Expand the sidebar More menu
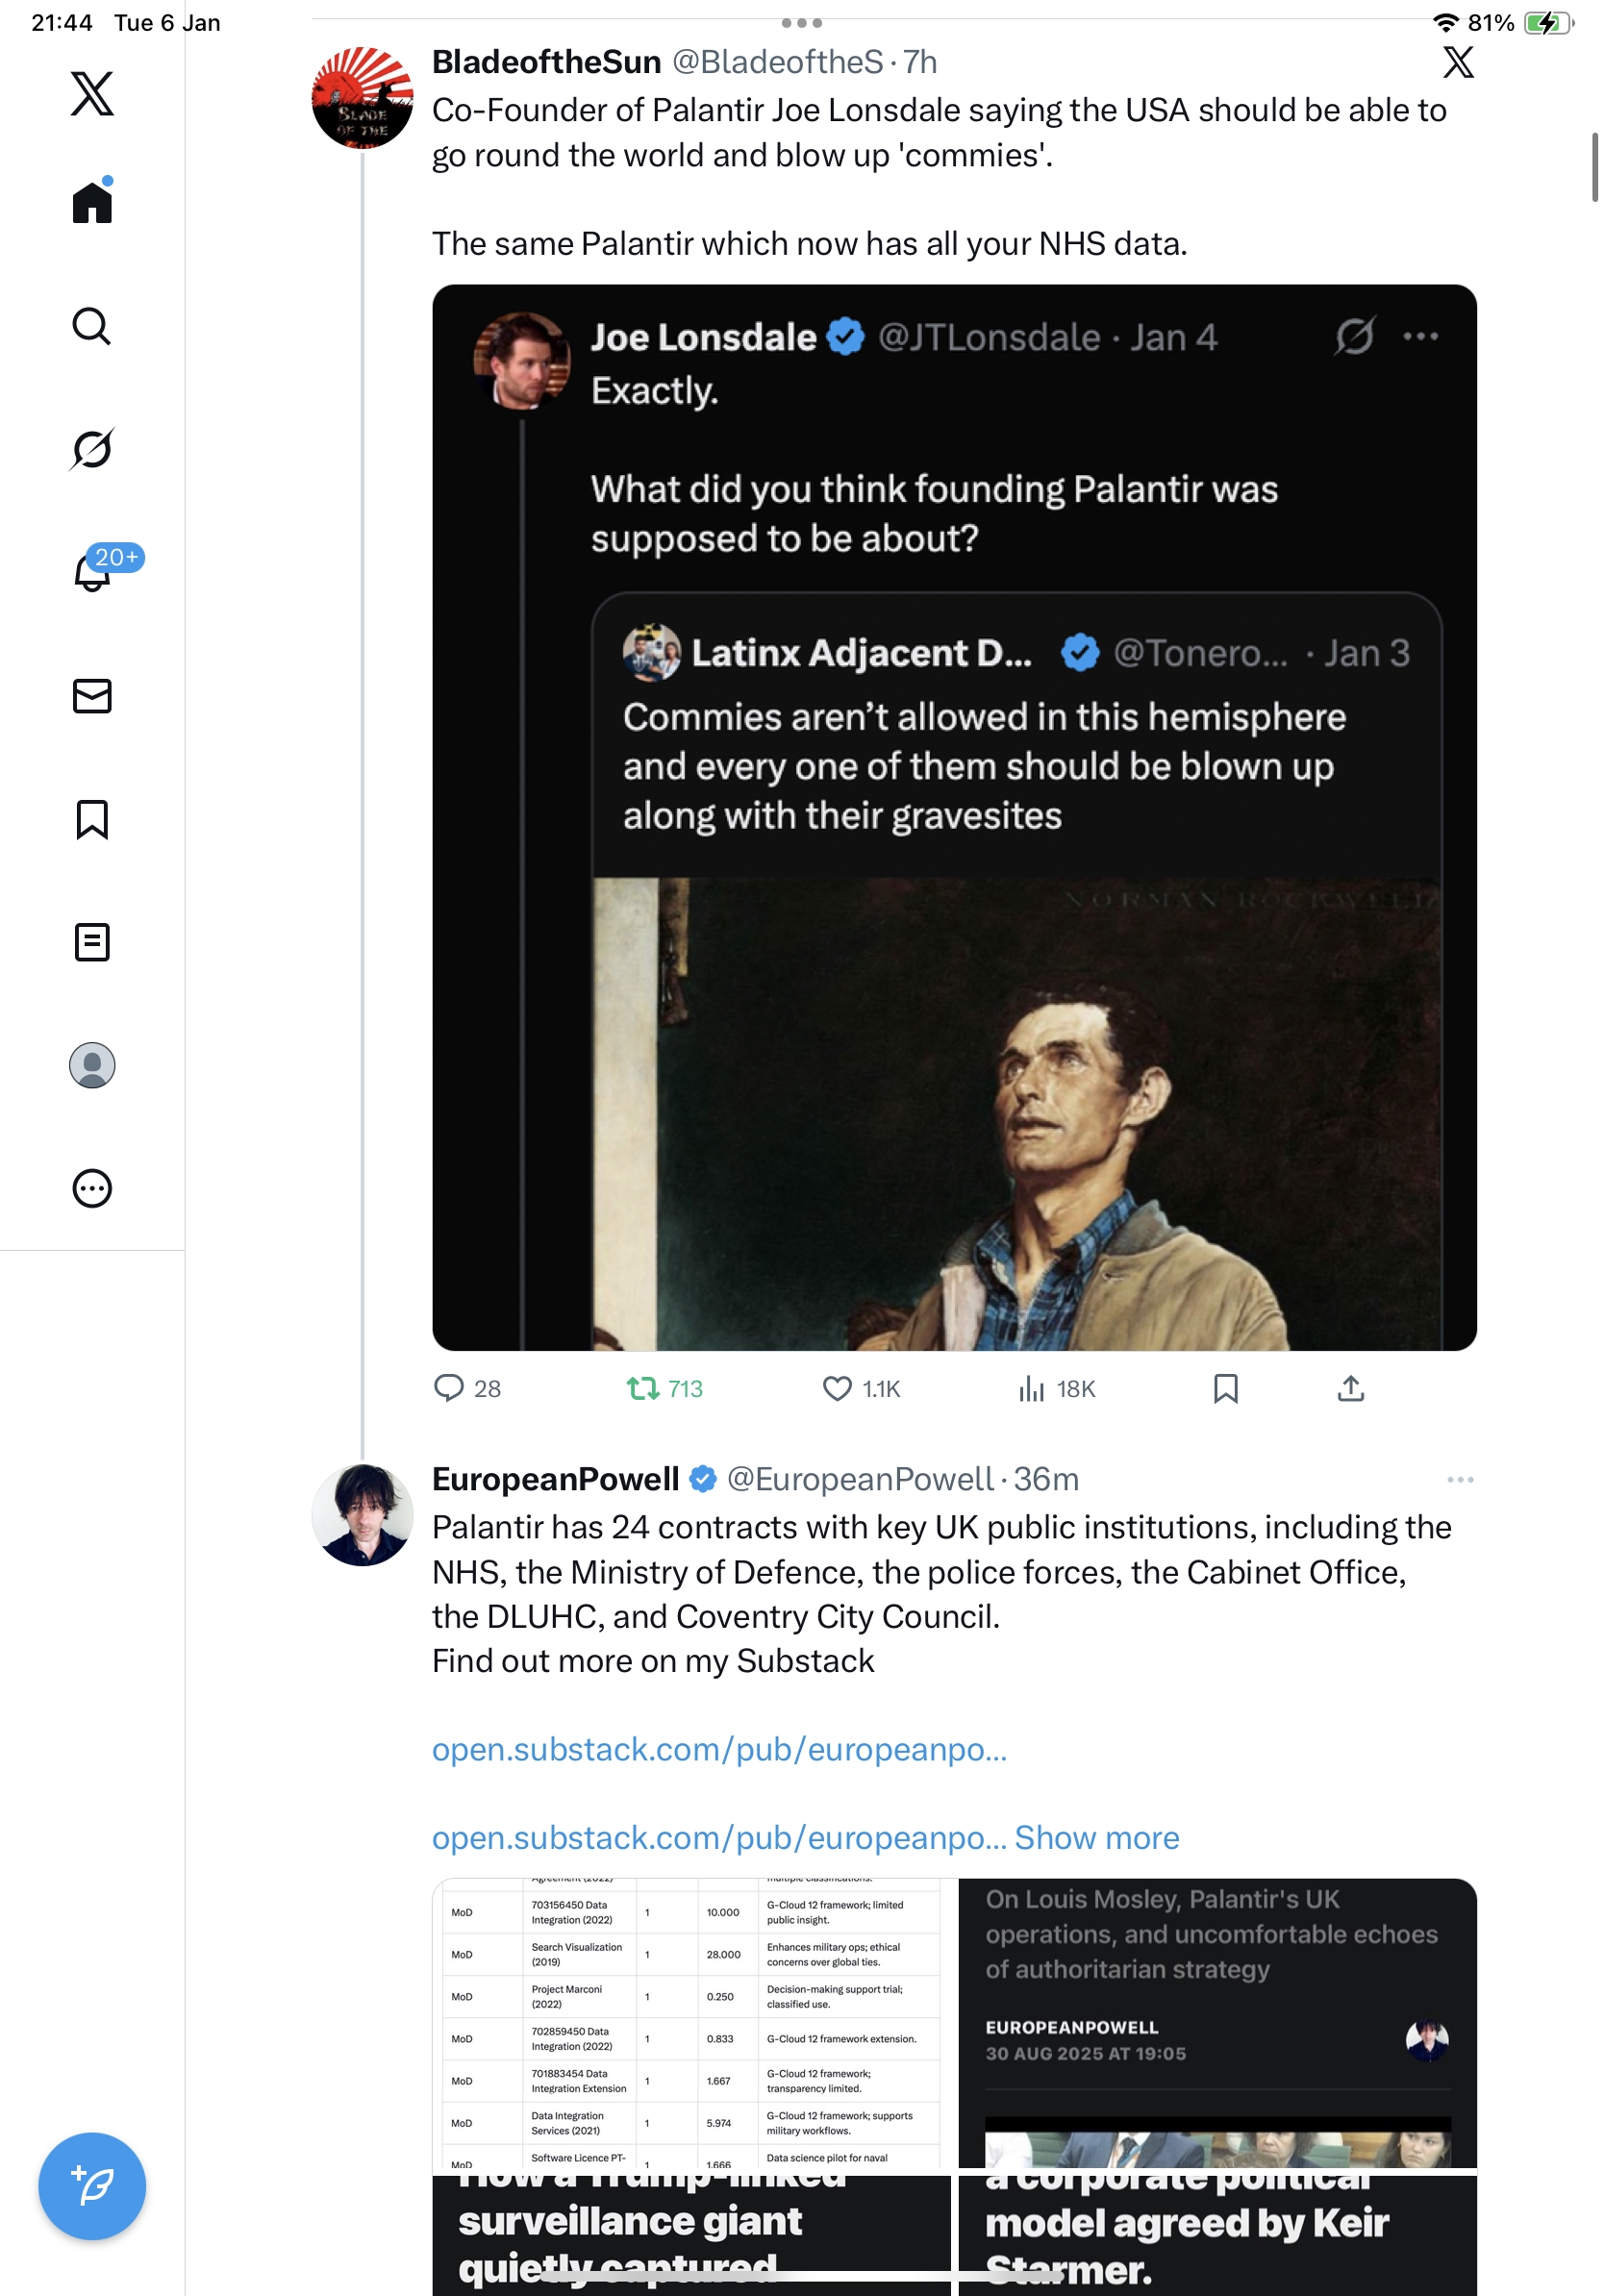1604x2296 pixels. tap(92, 1188)
